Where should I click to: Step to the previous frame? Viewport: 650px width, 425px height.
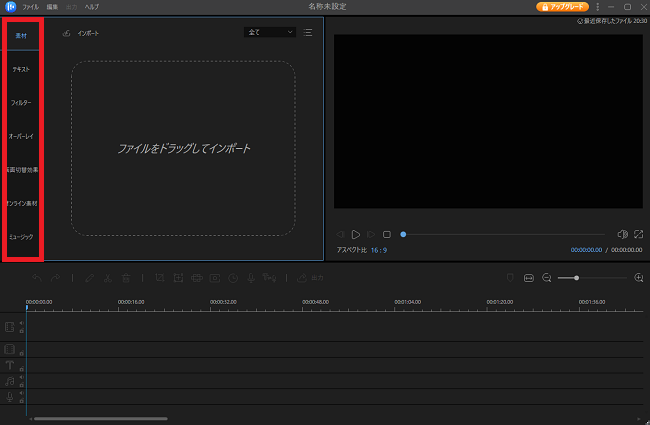340,234
